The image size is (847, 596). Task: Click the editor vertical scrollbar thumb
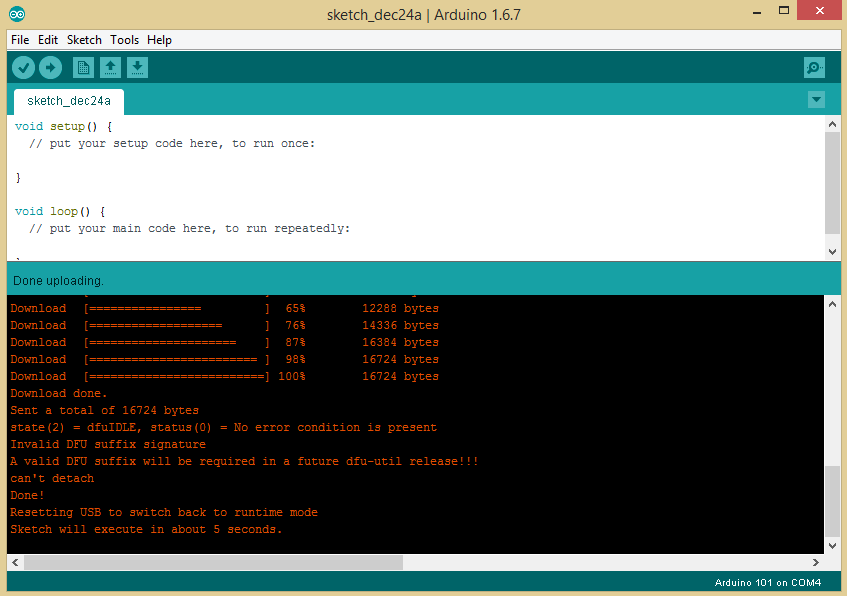pyautogui.click(x=832, y=183)
